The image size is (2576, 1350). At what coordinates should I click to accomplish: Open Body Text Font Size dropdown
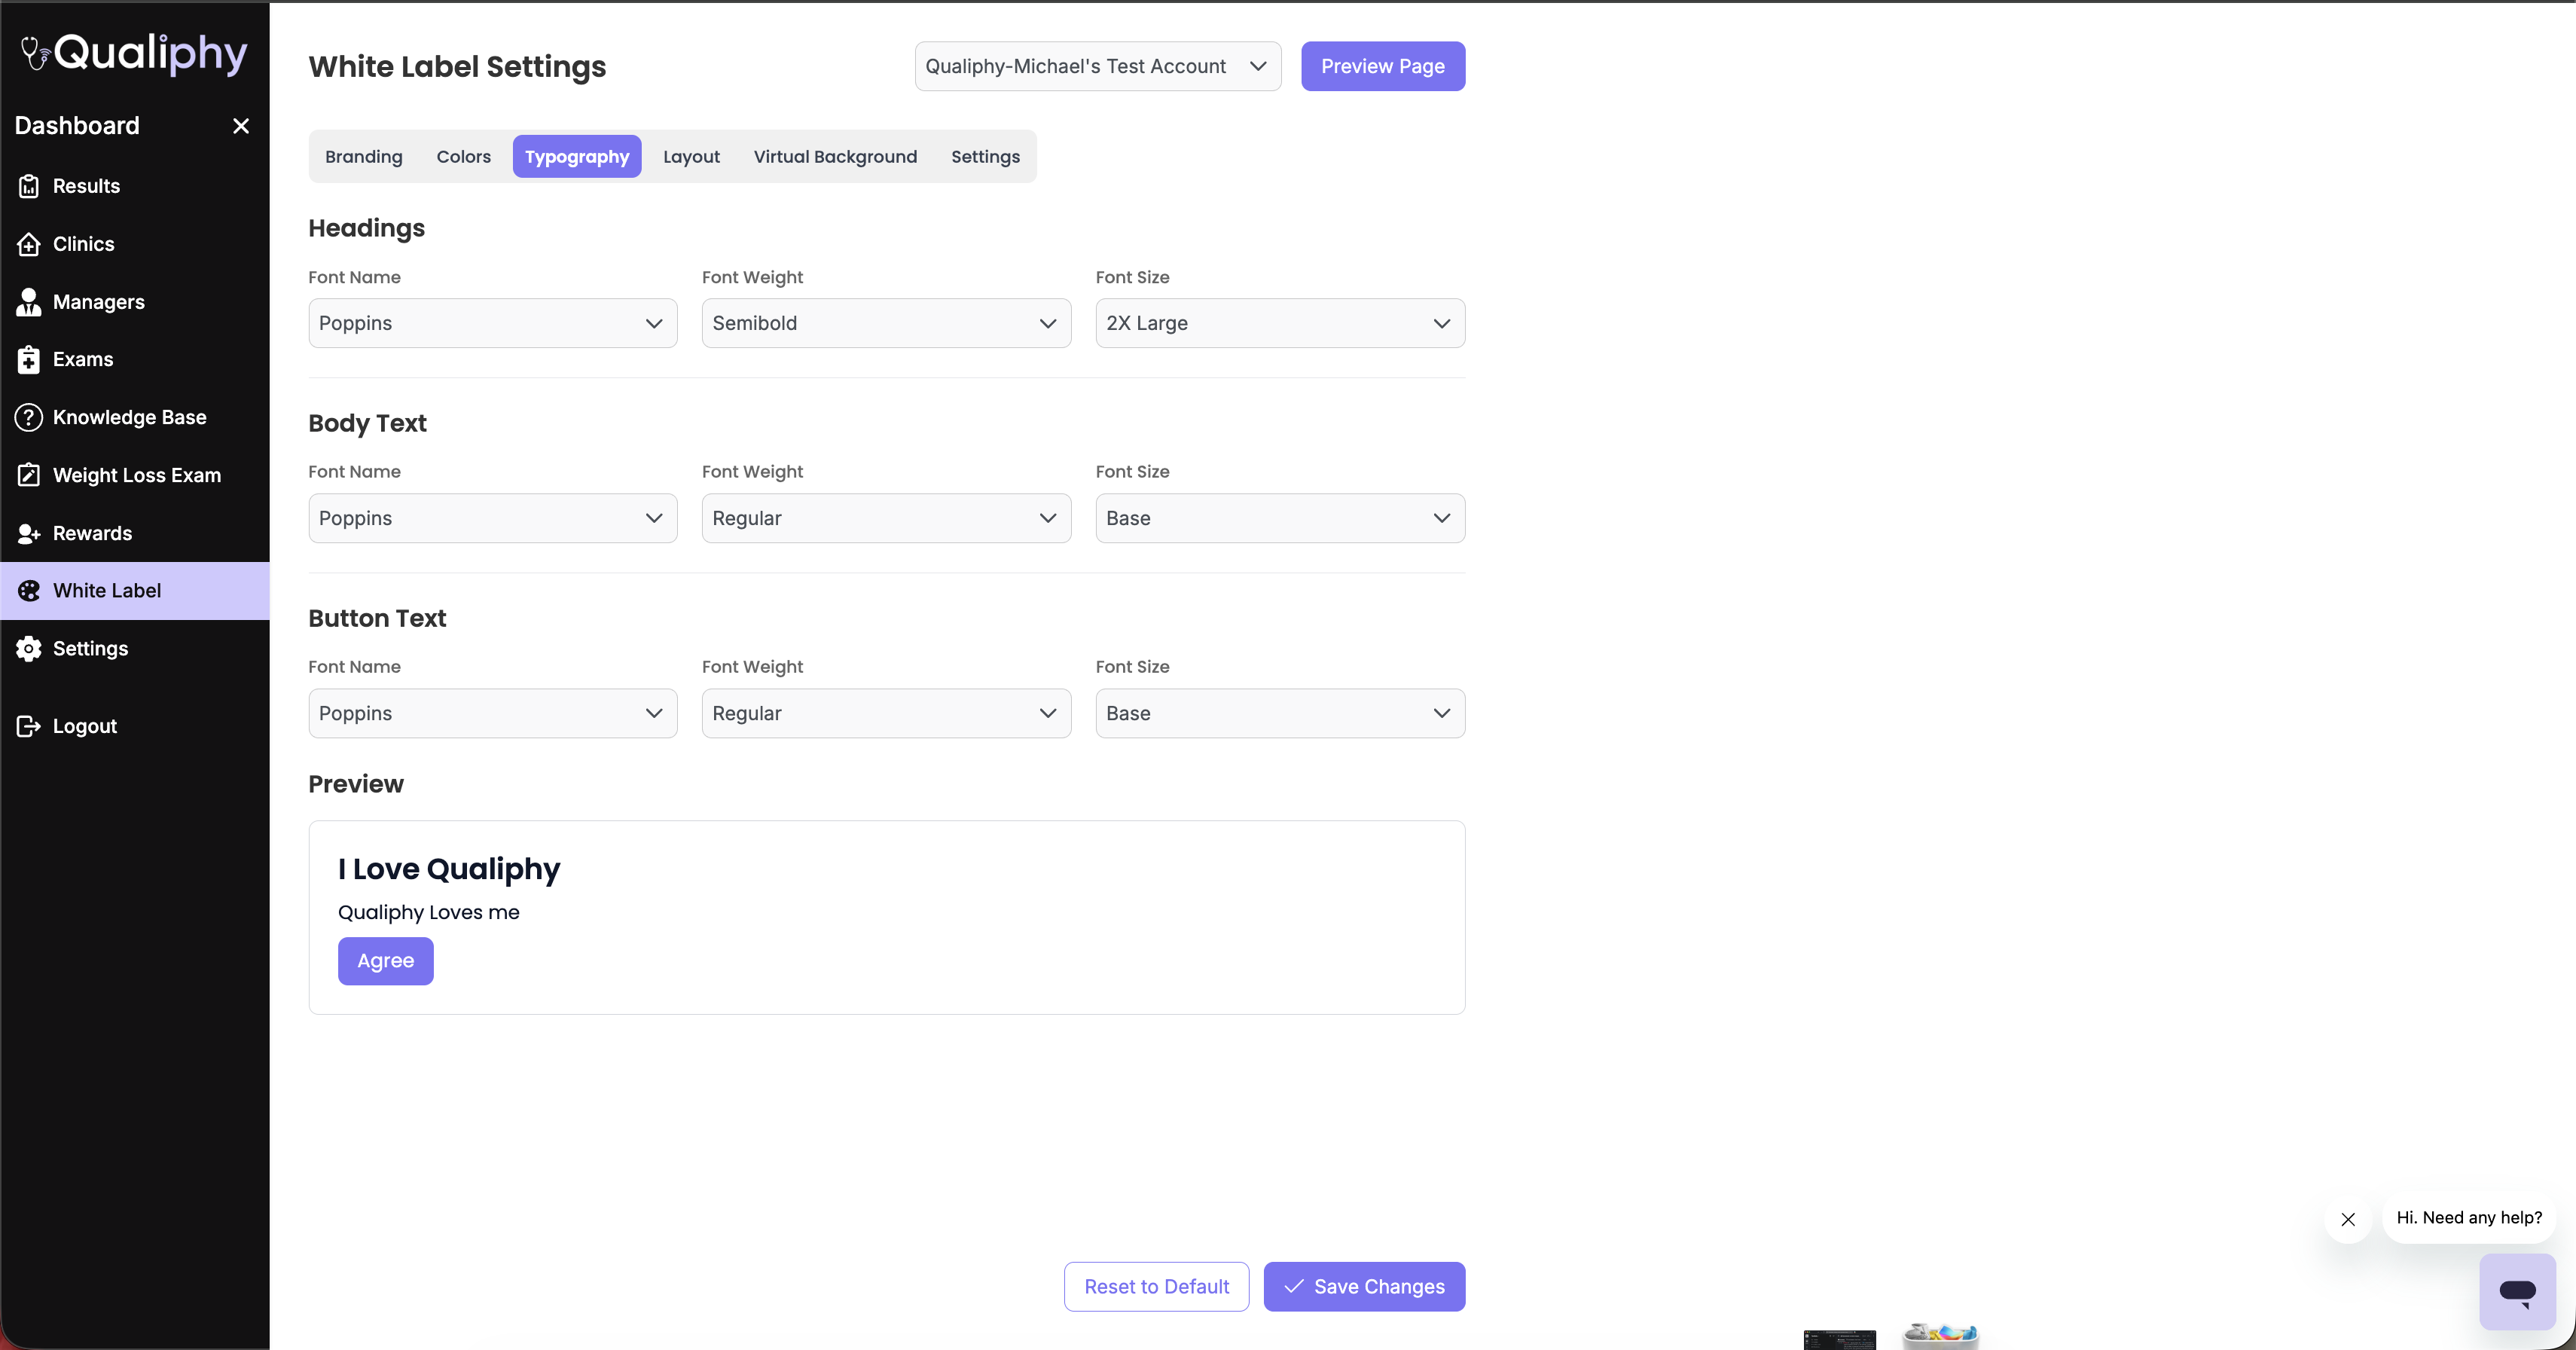(x=1280, y=518)
